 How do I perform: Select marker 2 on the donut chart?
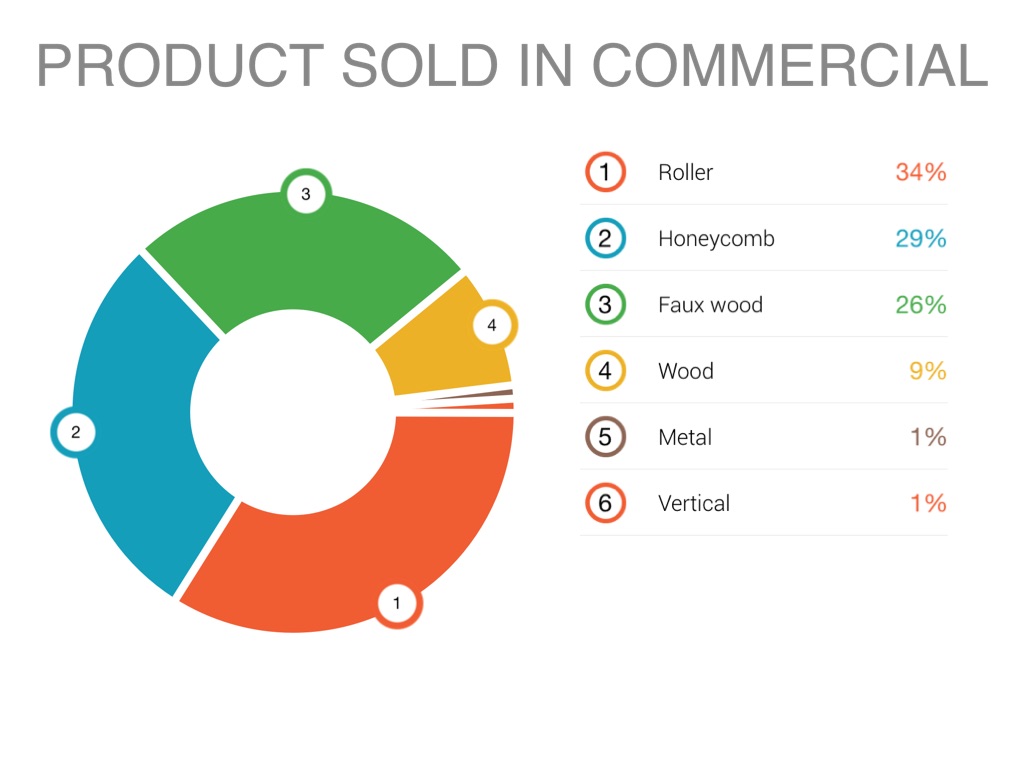click(x=75, y=433)
